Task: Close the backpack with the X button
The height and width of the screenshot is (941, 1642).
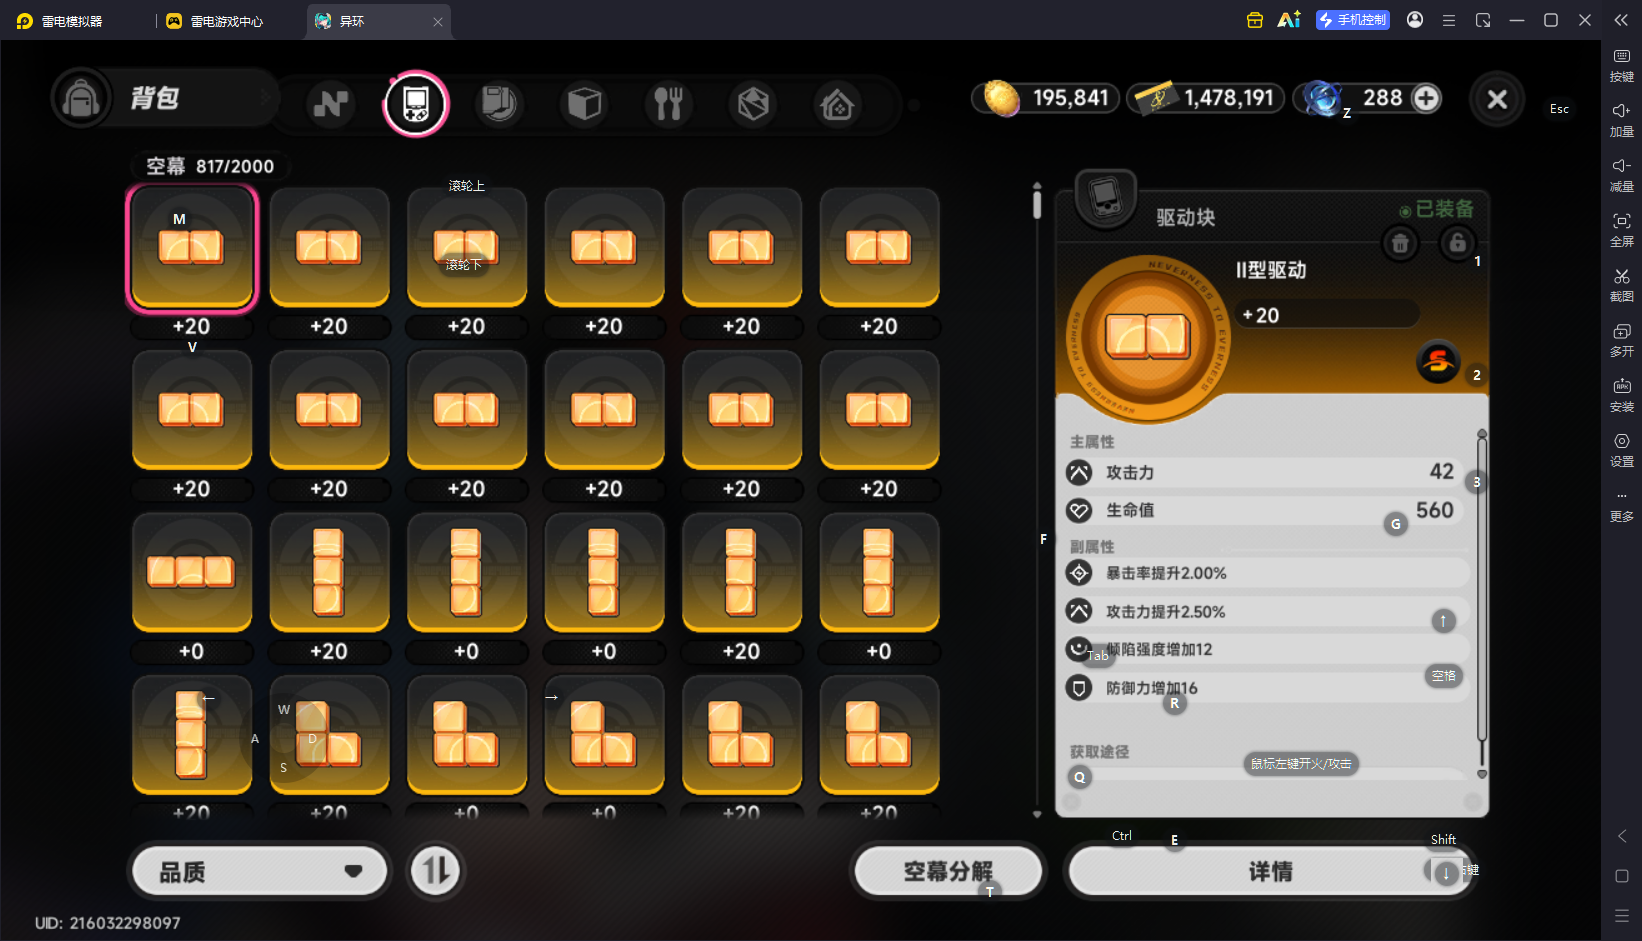Action: click(x=1497, y=99)
